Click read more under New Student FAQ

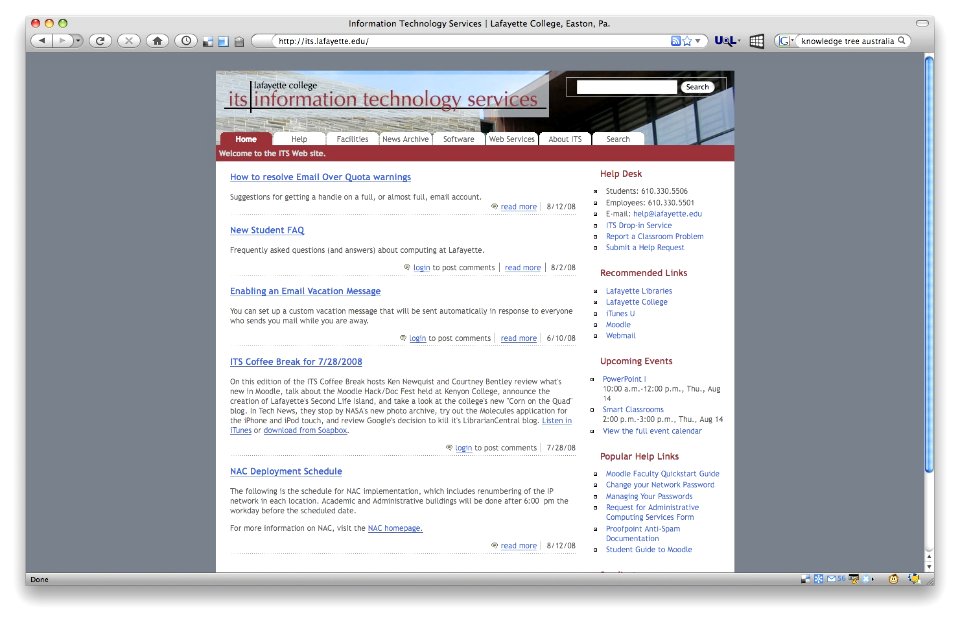[x=523, y=268]
